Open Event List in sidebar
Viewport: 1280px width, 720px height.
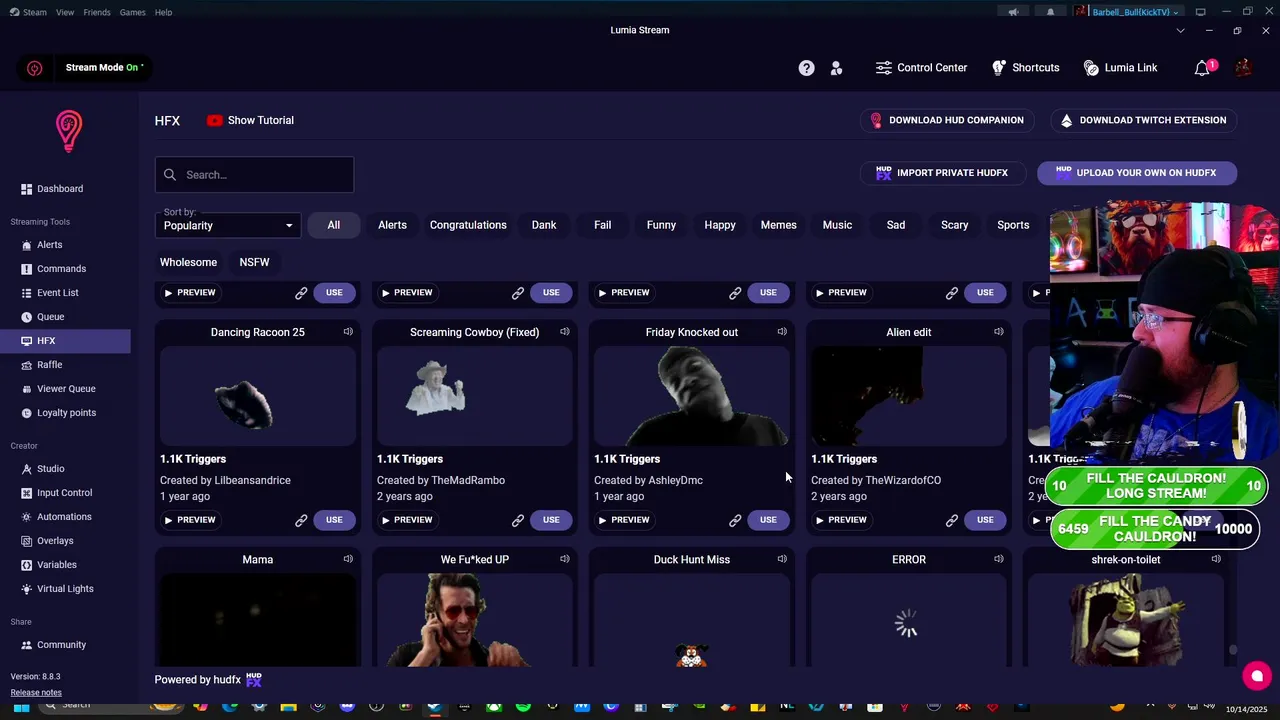click(x=57, y=293)
